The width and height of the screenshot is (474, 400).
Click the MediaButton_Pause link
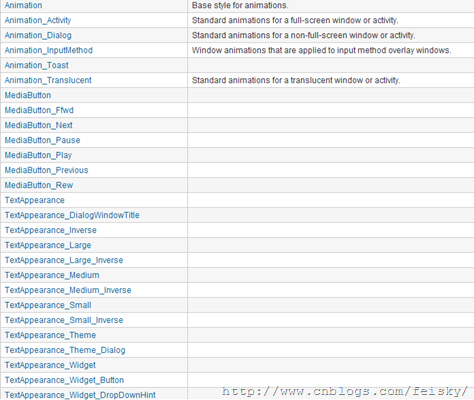[42, 140]
